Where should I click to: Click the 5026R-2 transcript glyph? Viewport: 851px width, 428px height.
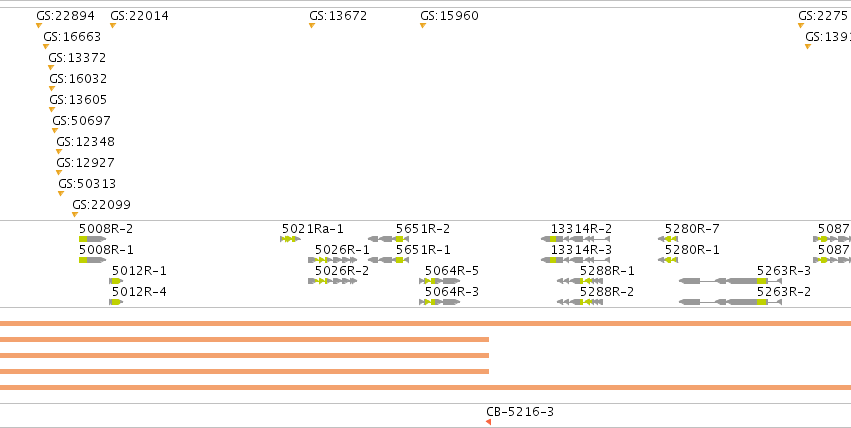coord(333,281)
